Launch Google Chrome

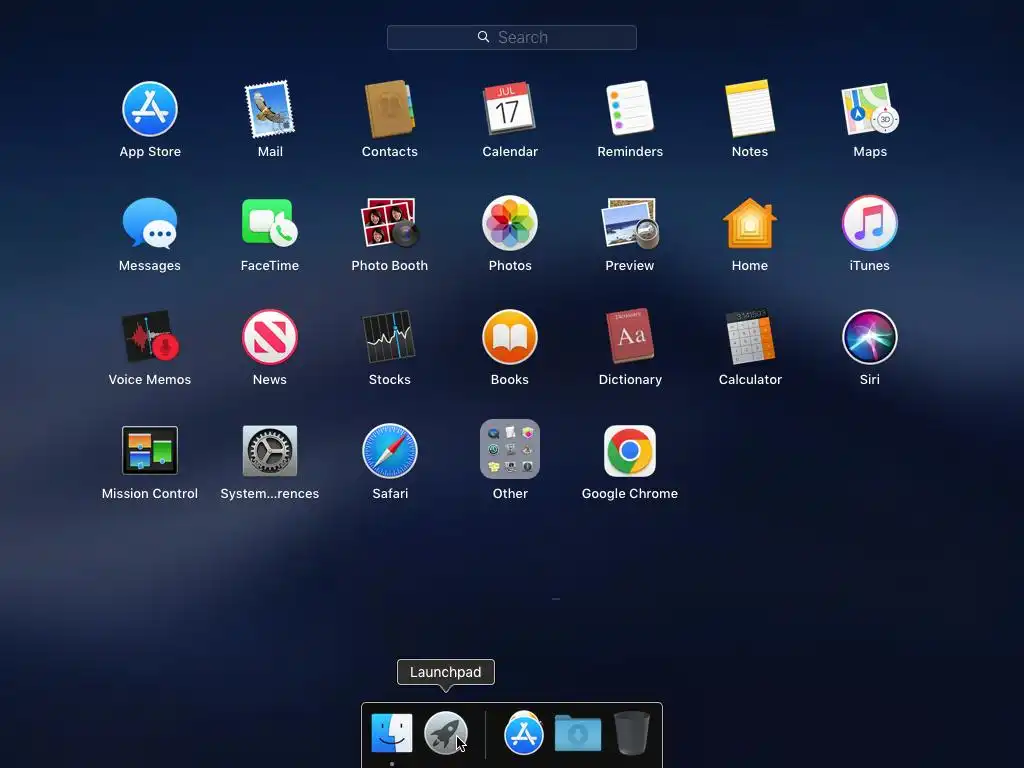(x=630, y=451)
